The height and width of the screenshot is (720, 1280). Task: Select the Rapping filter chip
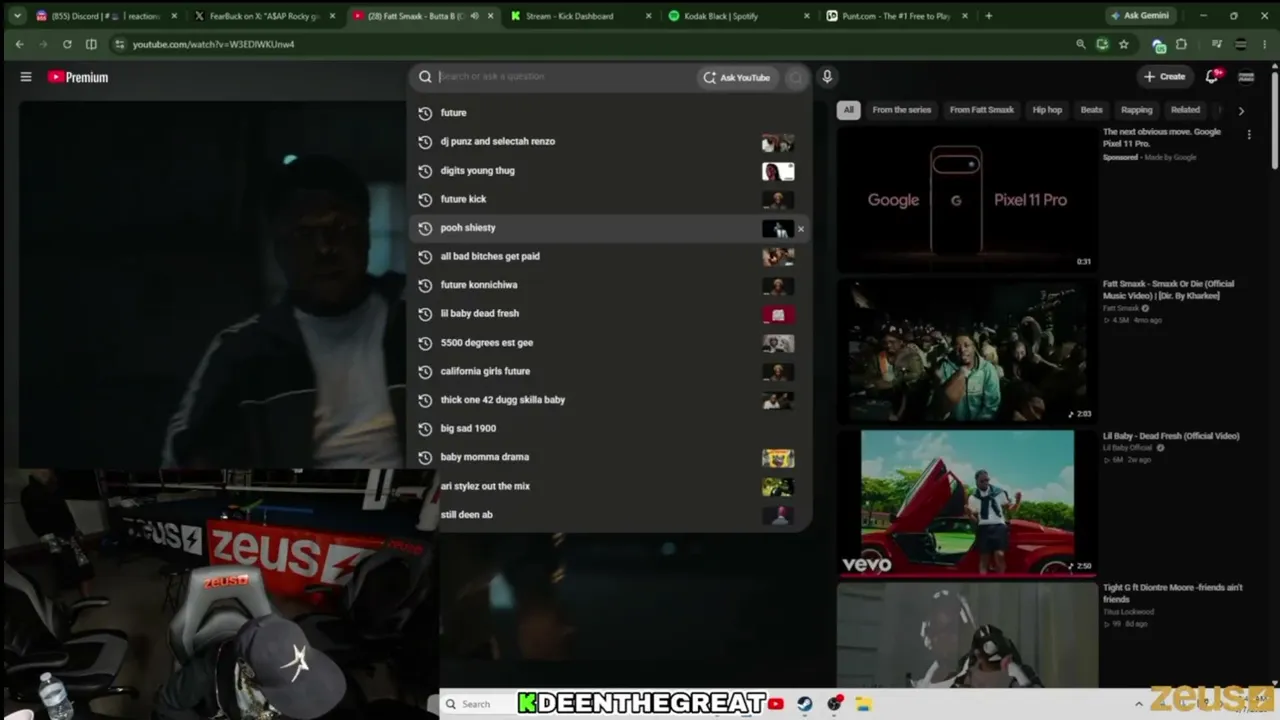point(1136,110)
